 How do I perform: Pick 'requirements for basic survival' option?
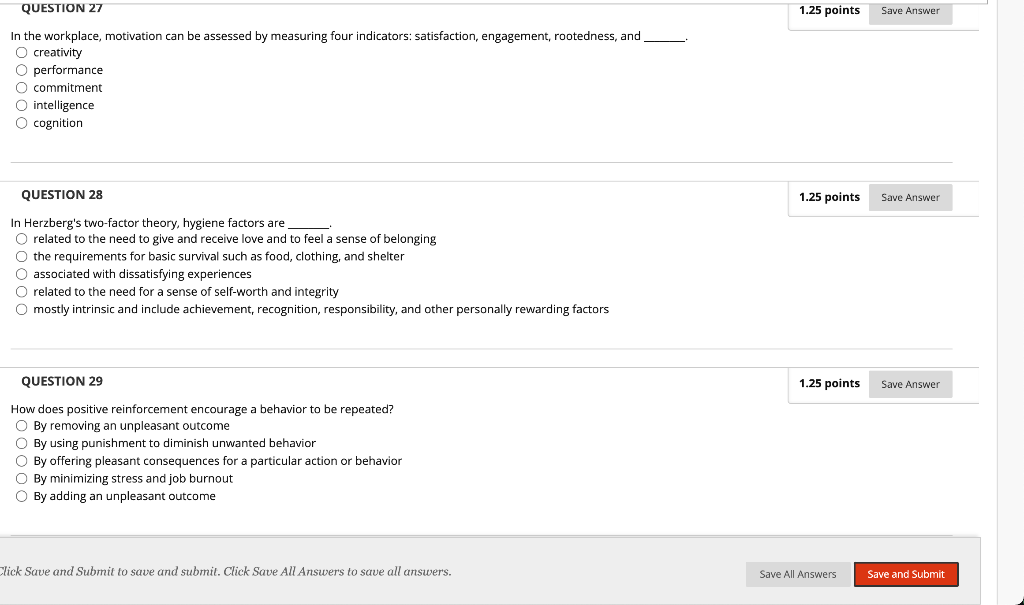(x=21, y=257)
